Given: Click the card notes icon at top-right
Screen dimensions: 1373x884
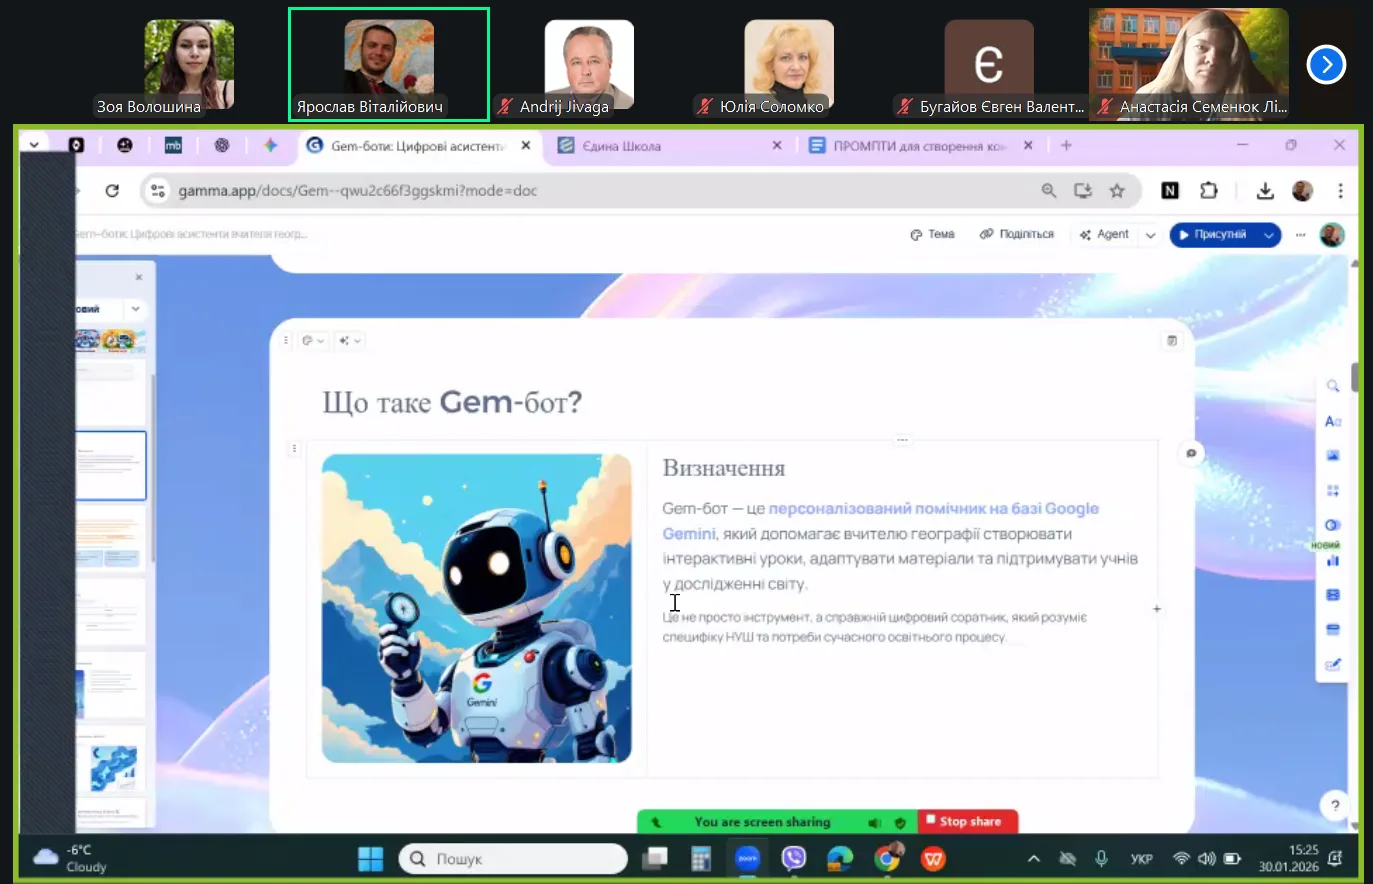Looking at the screenshot, I should pyautogui.click(x=1172, y=341).
